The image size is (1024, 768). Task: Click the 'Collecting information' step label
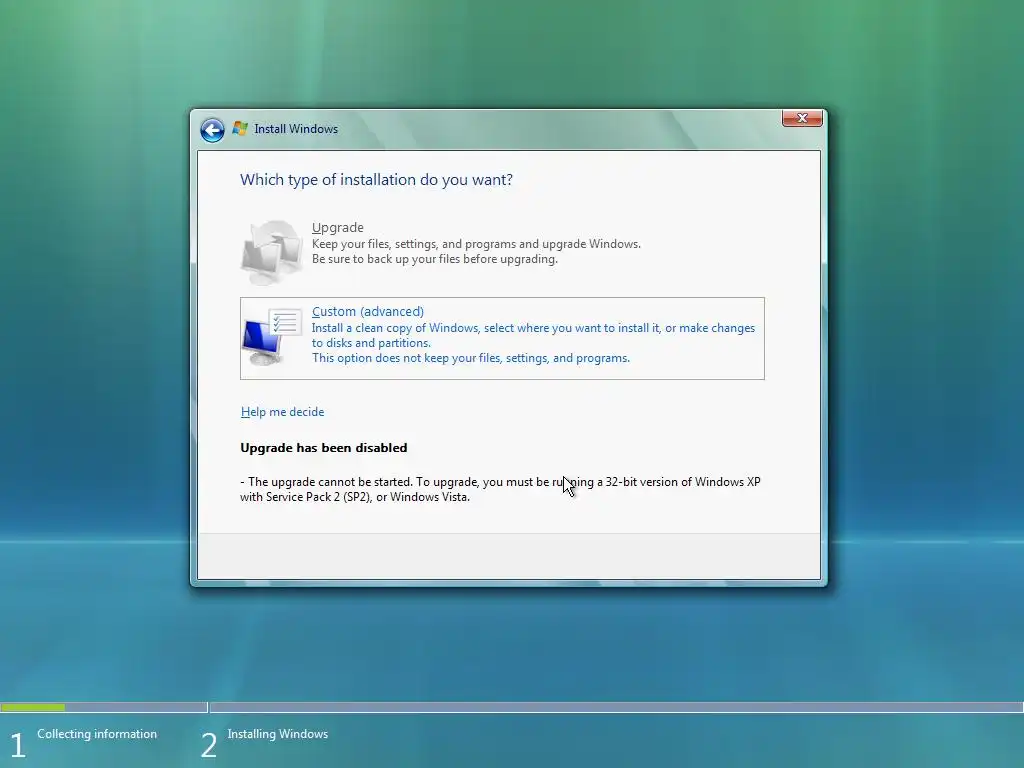[97, 734]
